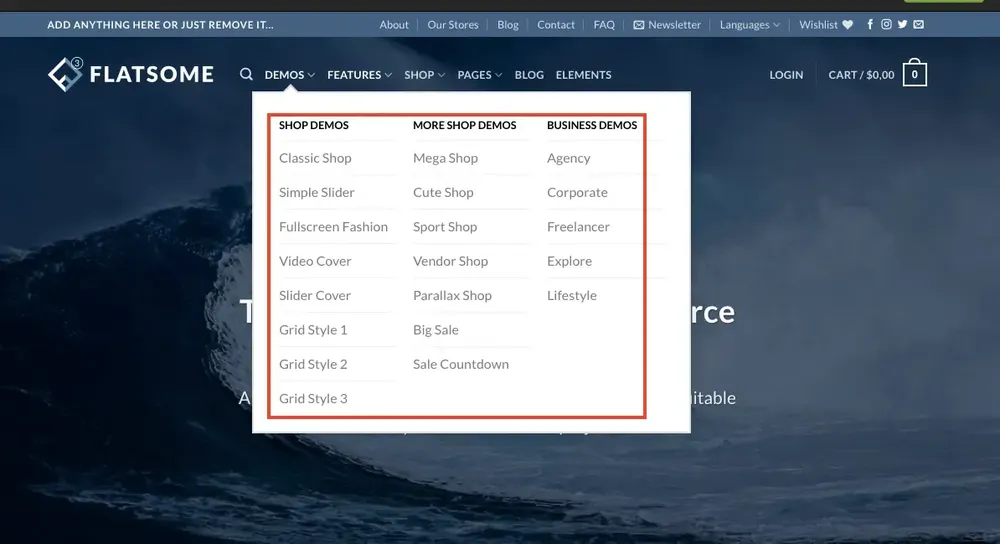Expand the Languages dropdown
The image size is (1000, 544).
749,25
